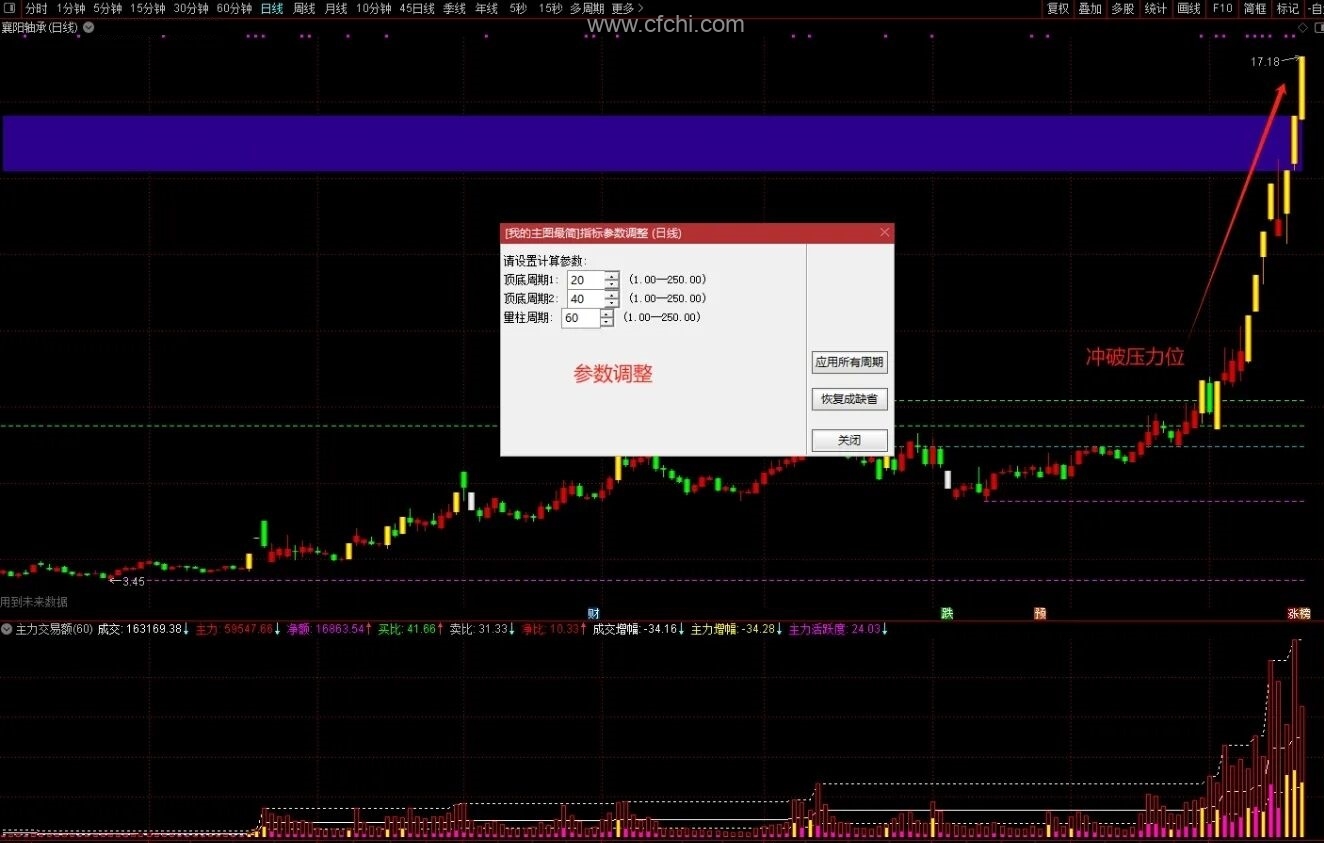Select the 45日线 period
The image size is (1324, 843).
pyautogui.click(x=417, y=8)
